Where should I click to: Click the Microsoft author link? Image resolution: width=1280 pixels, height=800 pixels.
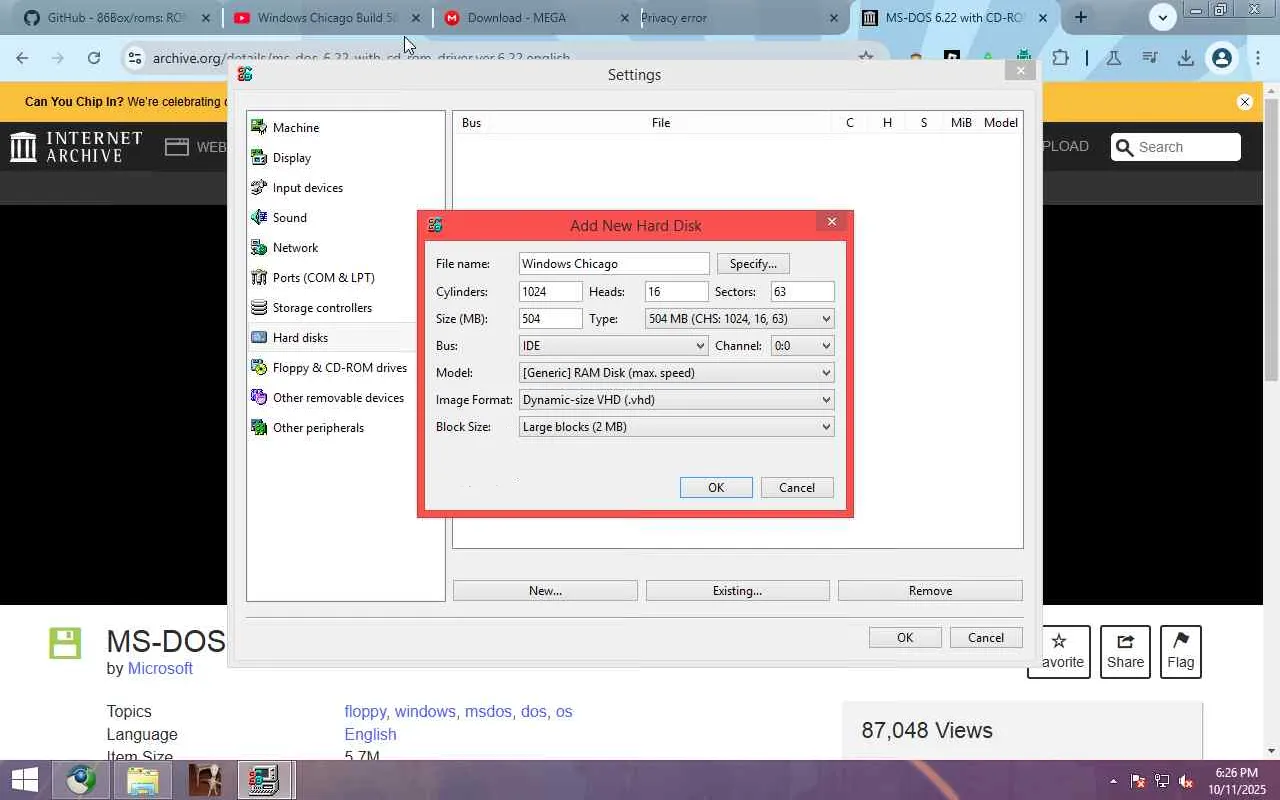pos(160,669)
